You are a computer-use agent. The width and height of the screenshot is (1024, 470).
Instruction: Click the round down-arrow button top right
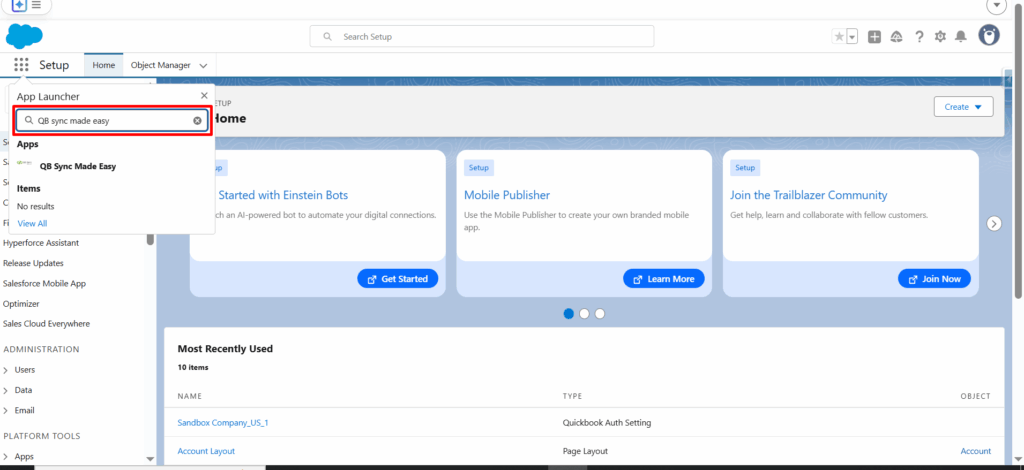[996, 5]
